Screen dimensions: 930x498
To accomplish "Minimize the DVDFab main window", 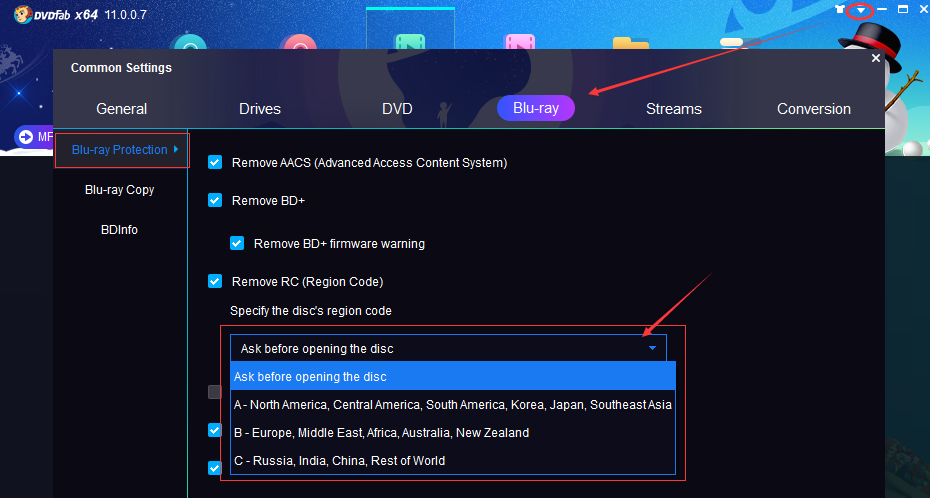I will (x=882, y=9).
